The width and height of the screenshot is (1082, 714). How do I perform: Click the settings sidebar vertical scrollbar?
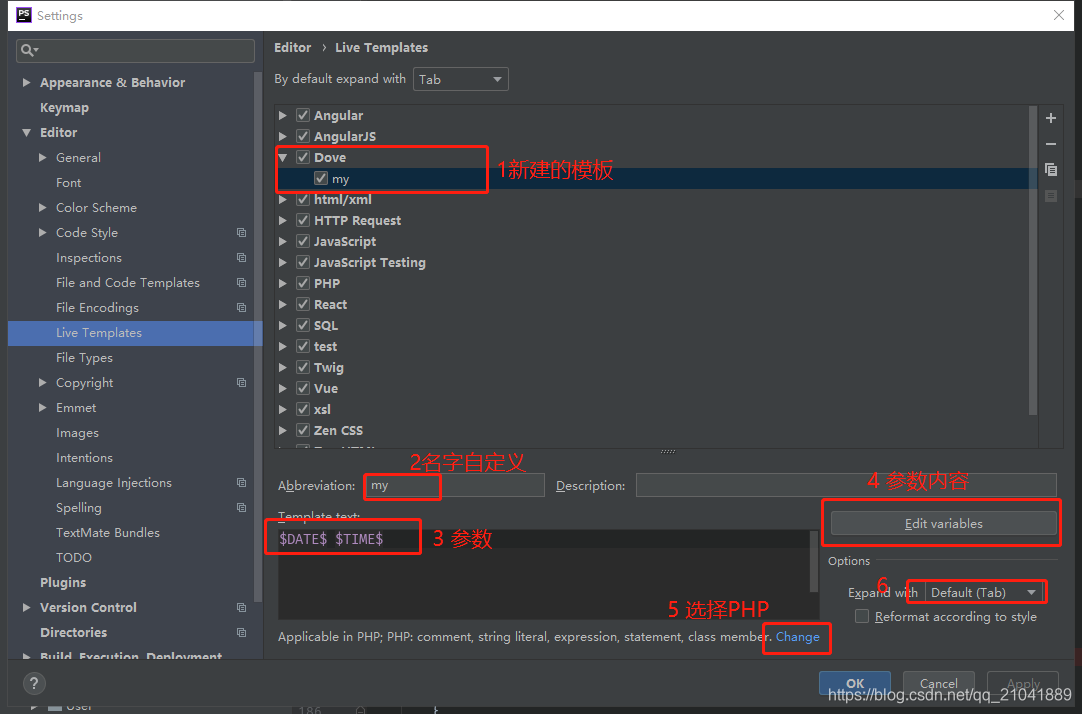click(258, 337)
